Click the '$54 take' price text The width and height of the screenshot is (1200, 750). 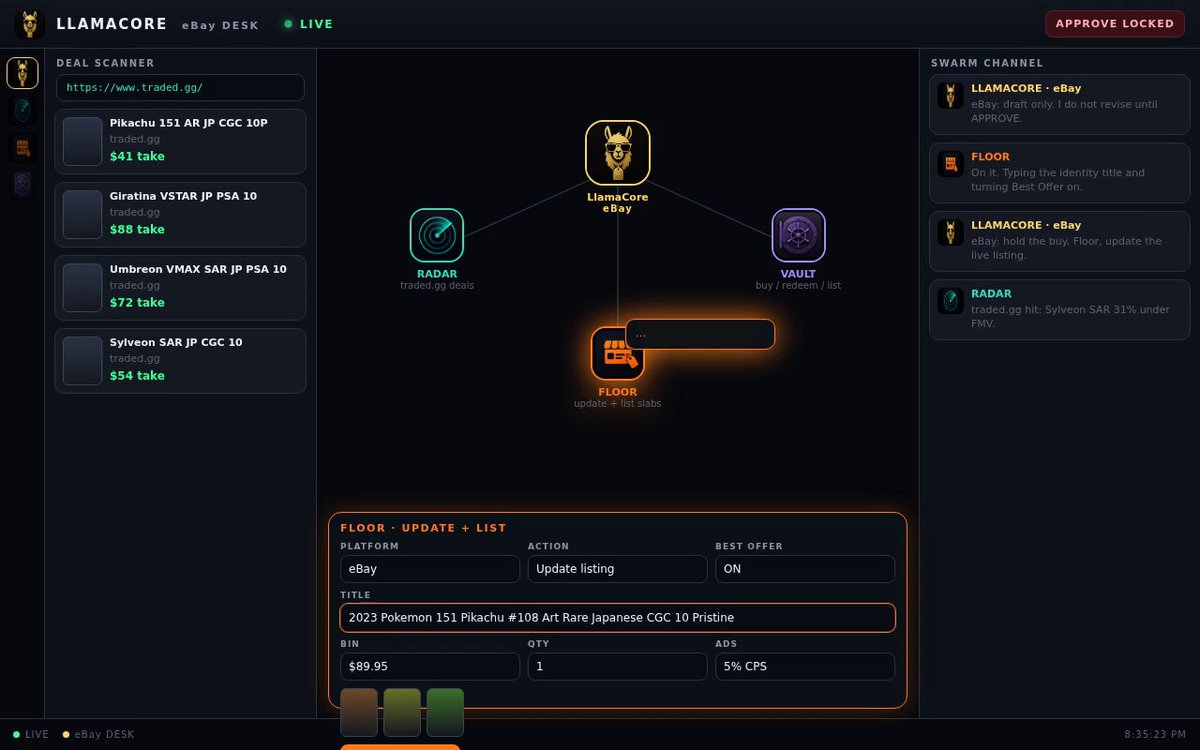click(x=137, y=375)
